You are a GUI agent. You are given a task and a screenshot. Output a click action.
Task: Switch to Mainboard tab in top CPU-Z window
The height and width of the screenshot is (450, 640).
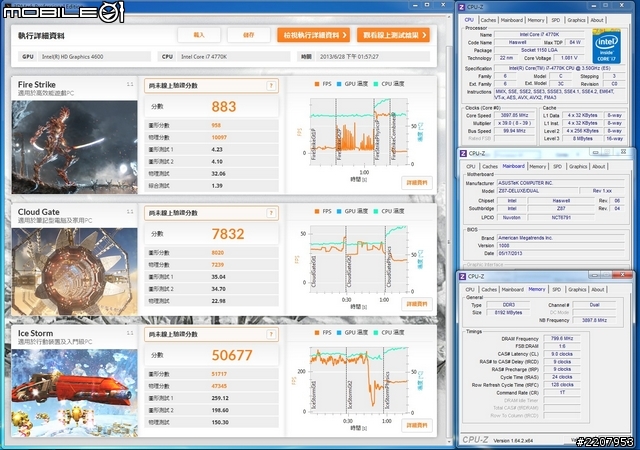pyautogui.click(x=511, y=20)
